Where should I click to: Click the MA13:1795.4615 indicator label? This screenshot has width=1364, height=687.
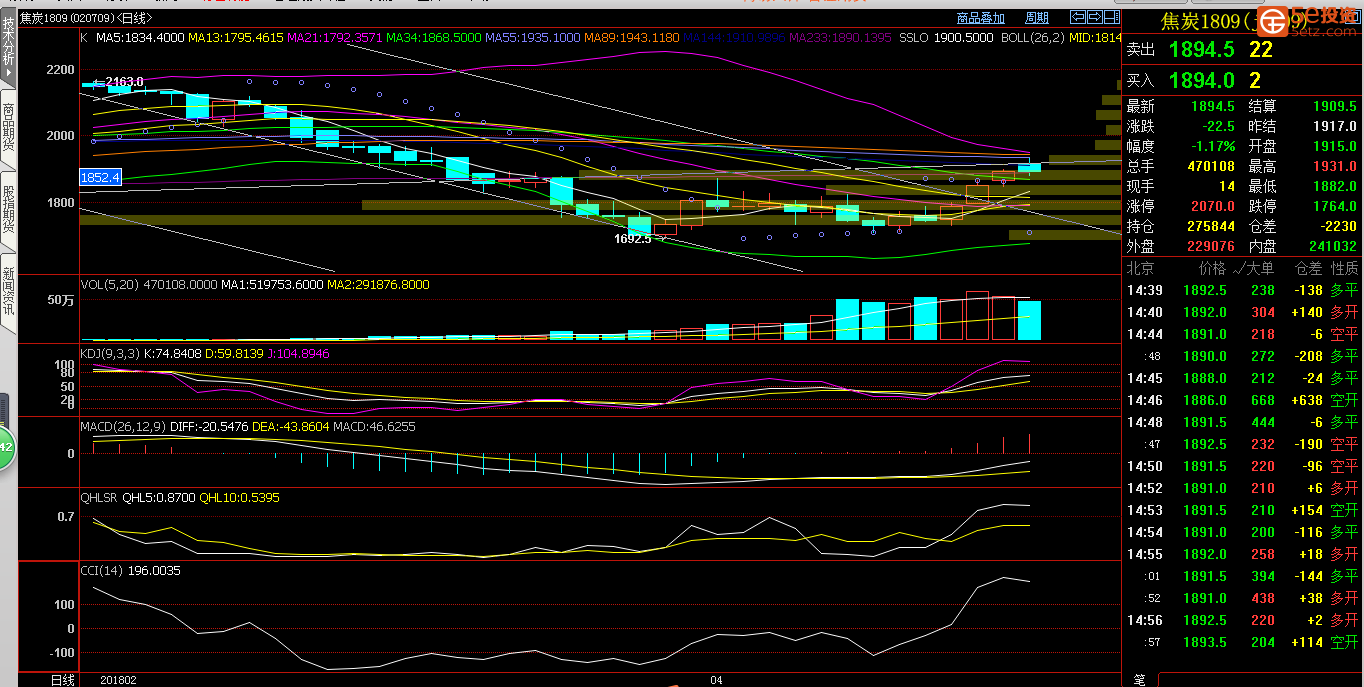tap(236, 38)
